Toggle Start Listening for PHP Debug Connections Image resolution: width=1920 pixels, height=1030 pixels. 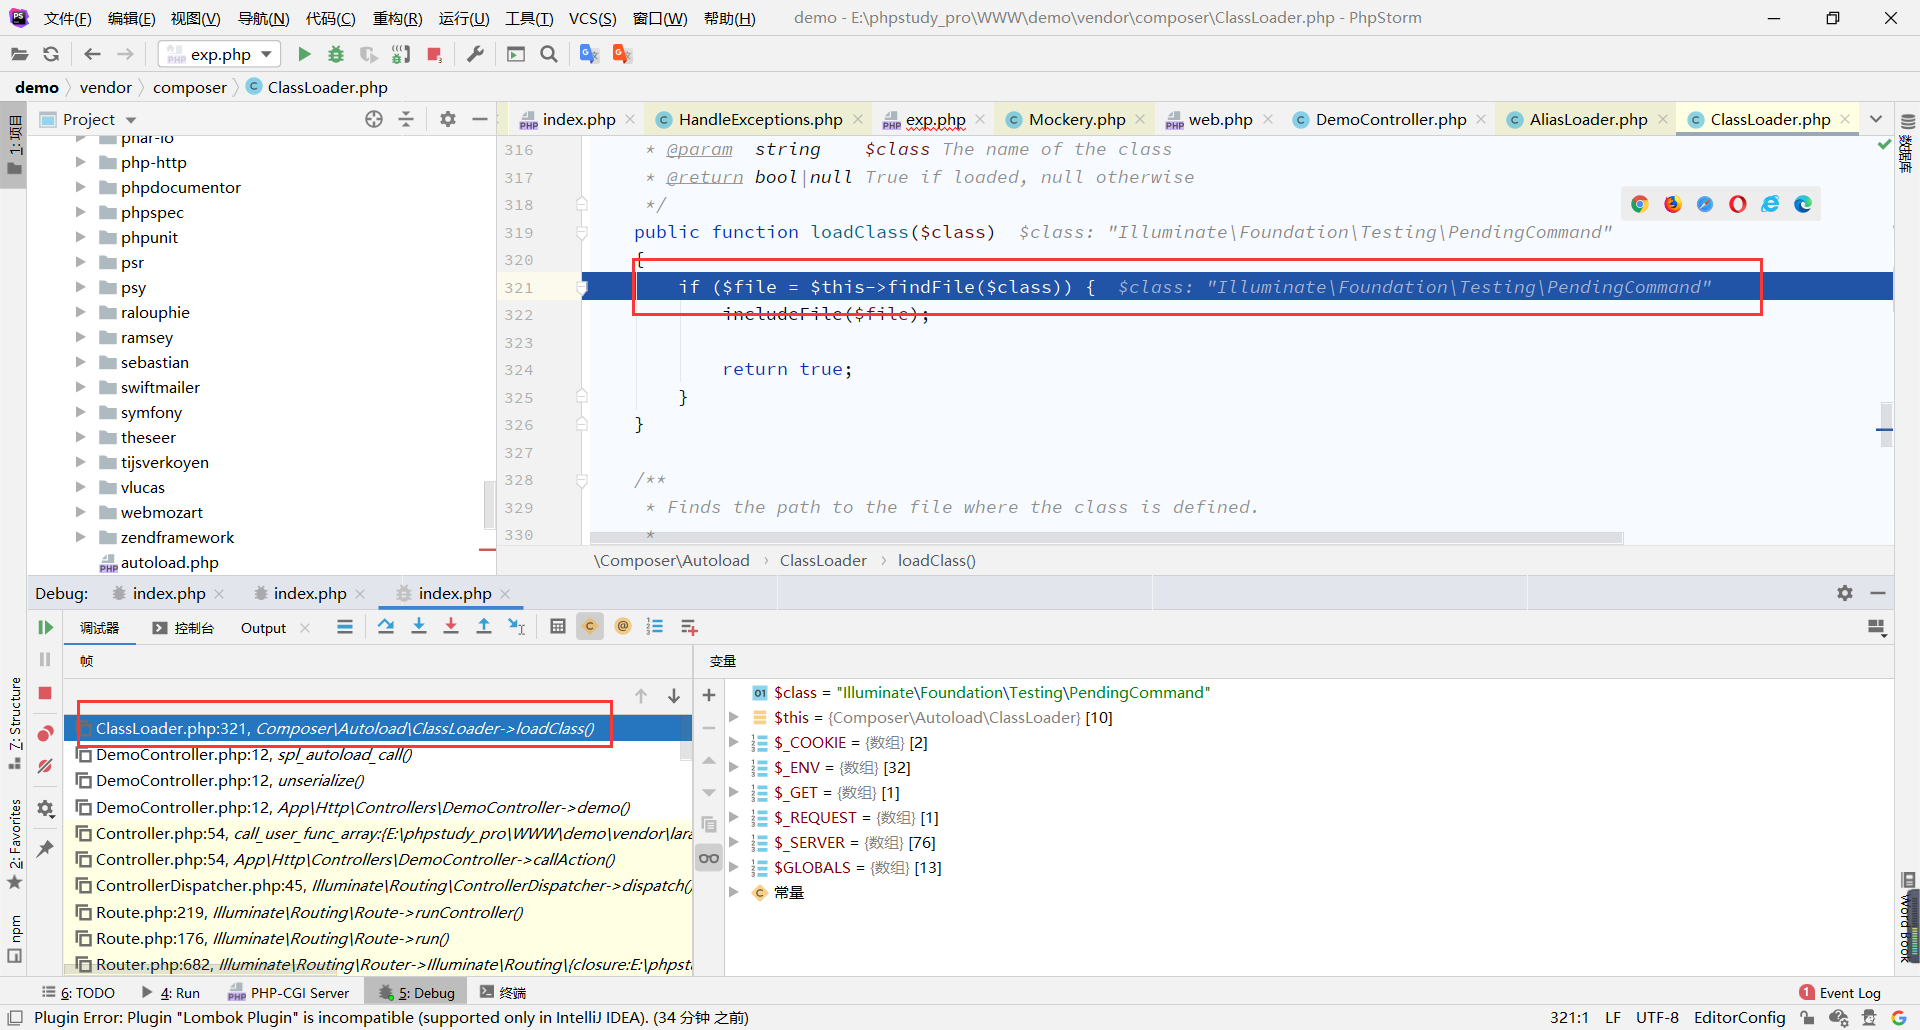point(401,54)
